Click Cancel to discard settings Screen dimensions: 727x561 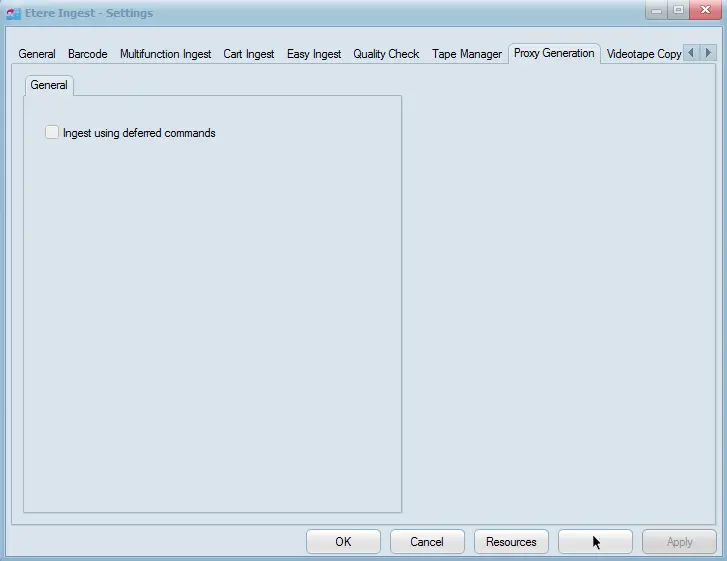pos(427,542)
